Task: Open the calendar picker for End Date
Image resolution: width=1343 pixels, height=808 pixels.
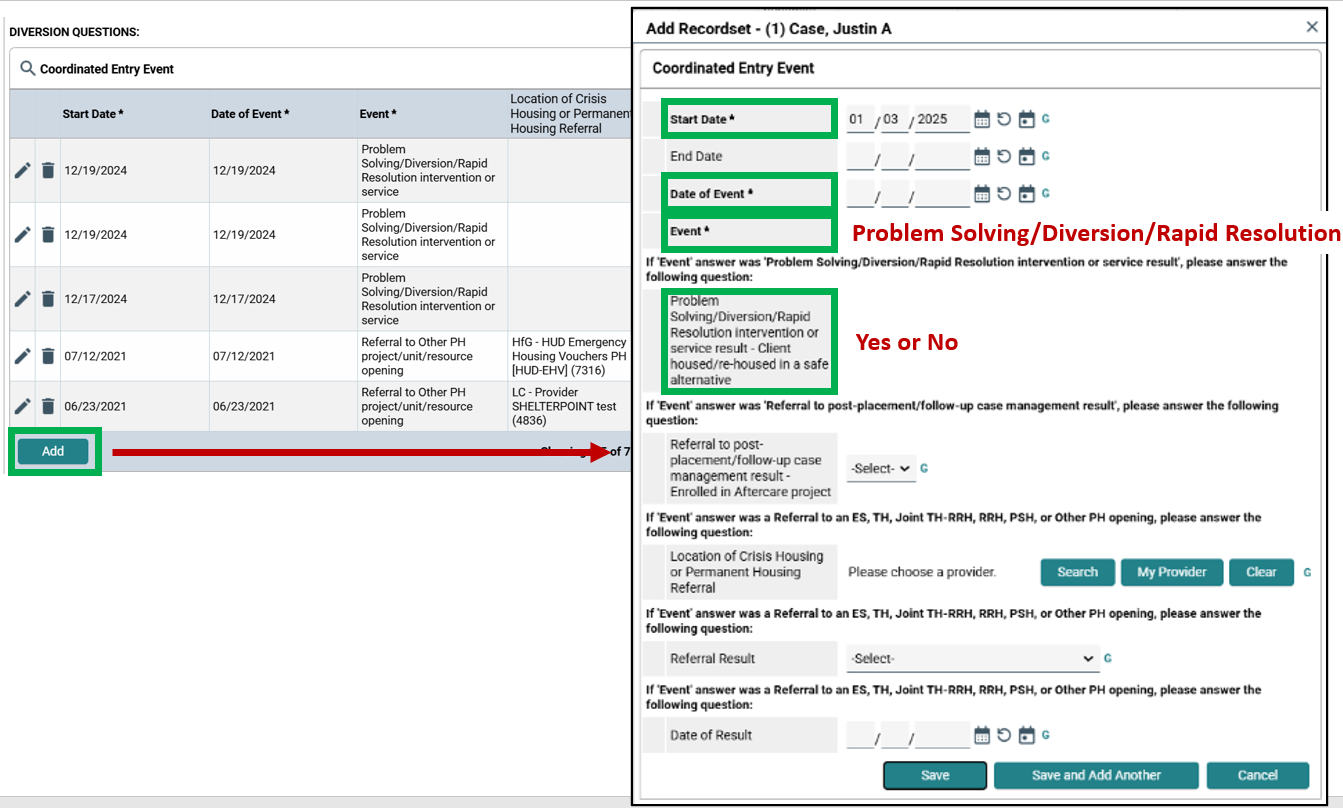Action: click(982, 156)
